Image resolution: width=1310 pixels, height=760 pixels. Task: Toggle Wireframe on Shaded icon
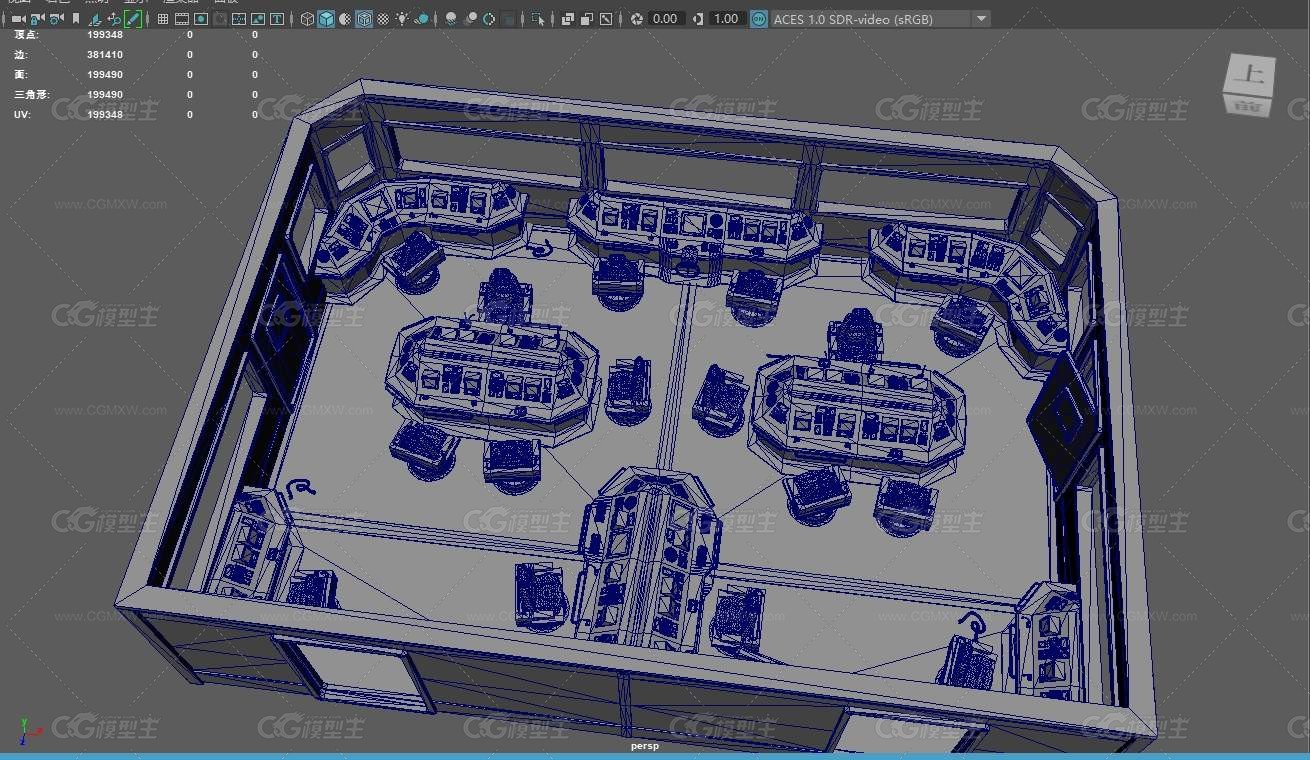coord(364,19)
